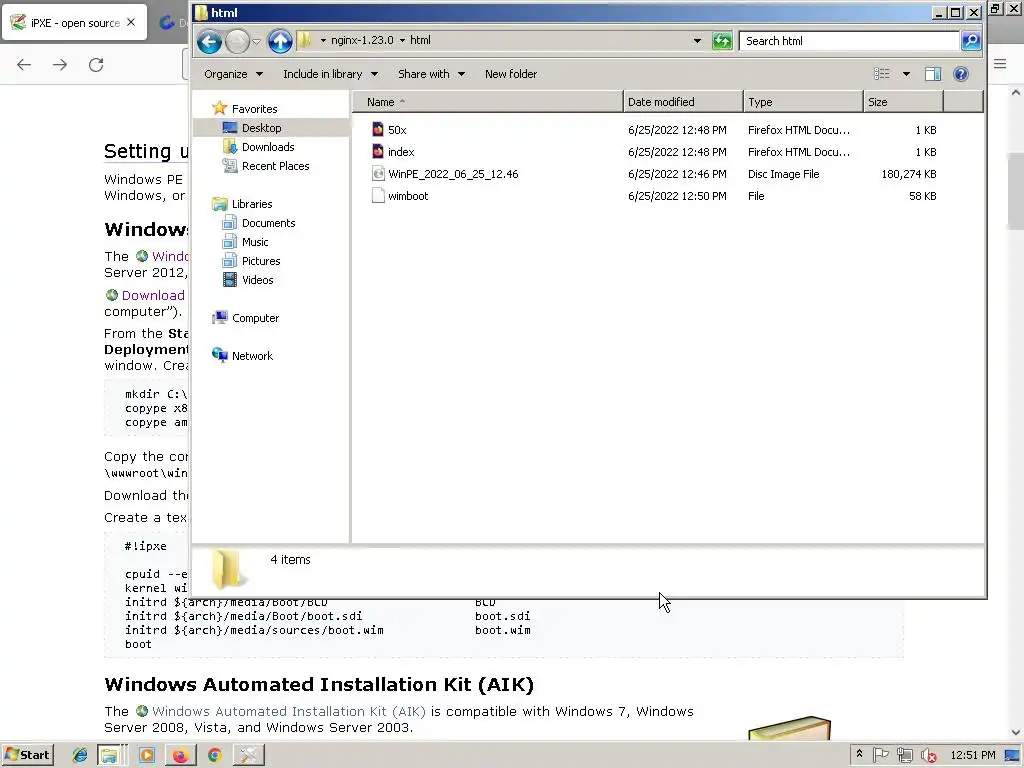
Task: Focus the Search html field
Action: [x=849, y=40]
